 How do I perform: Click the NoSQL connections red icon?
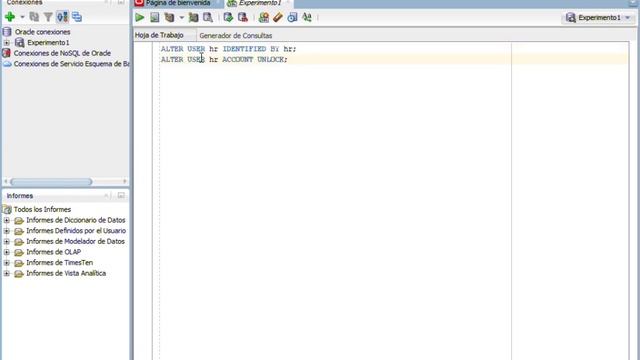click(6, 53)
